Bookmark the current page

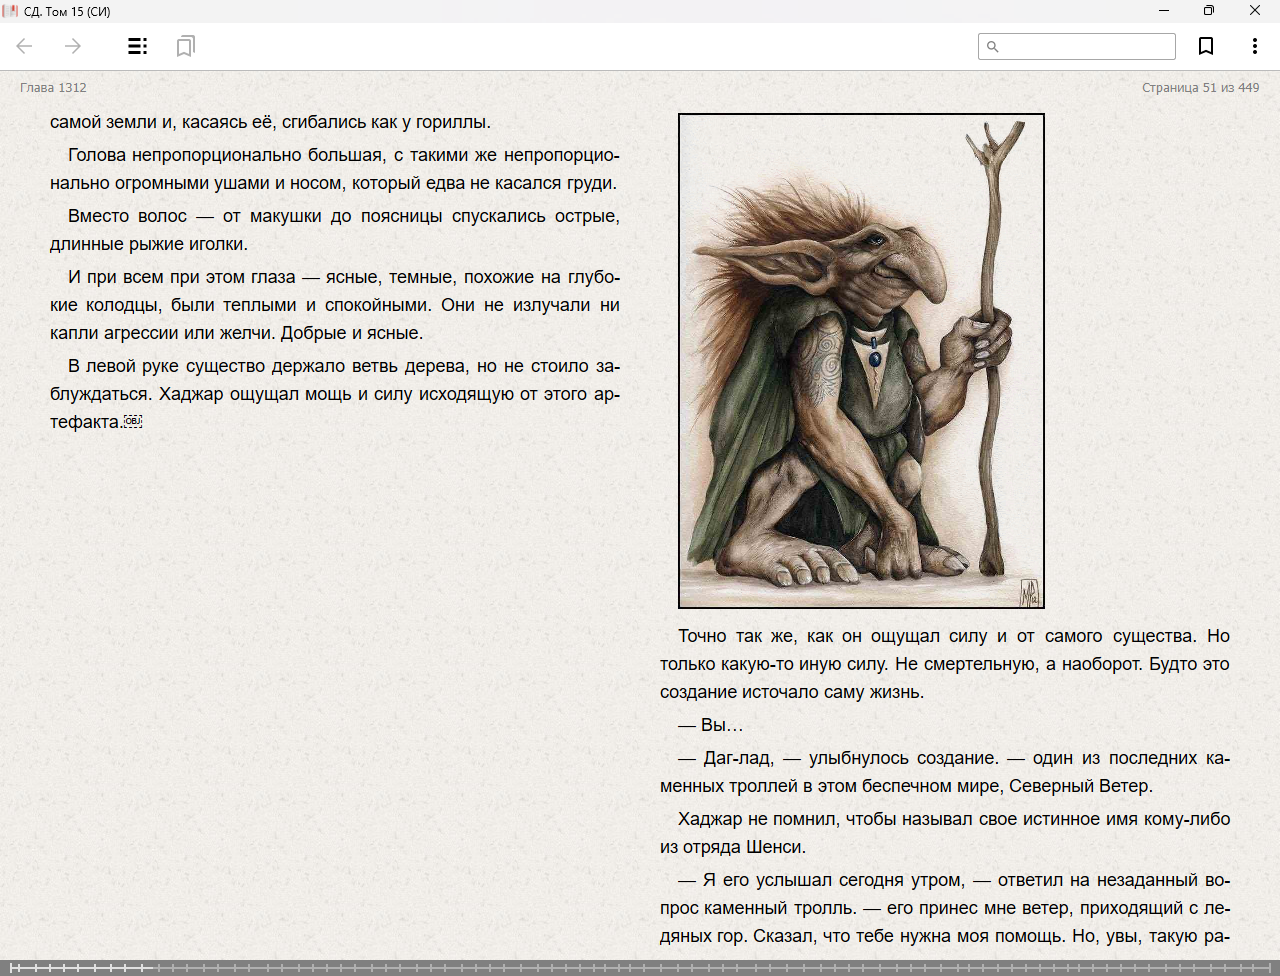coord(1206,46)
